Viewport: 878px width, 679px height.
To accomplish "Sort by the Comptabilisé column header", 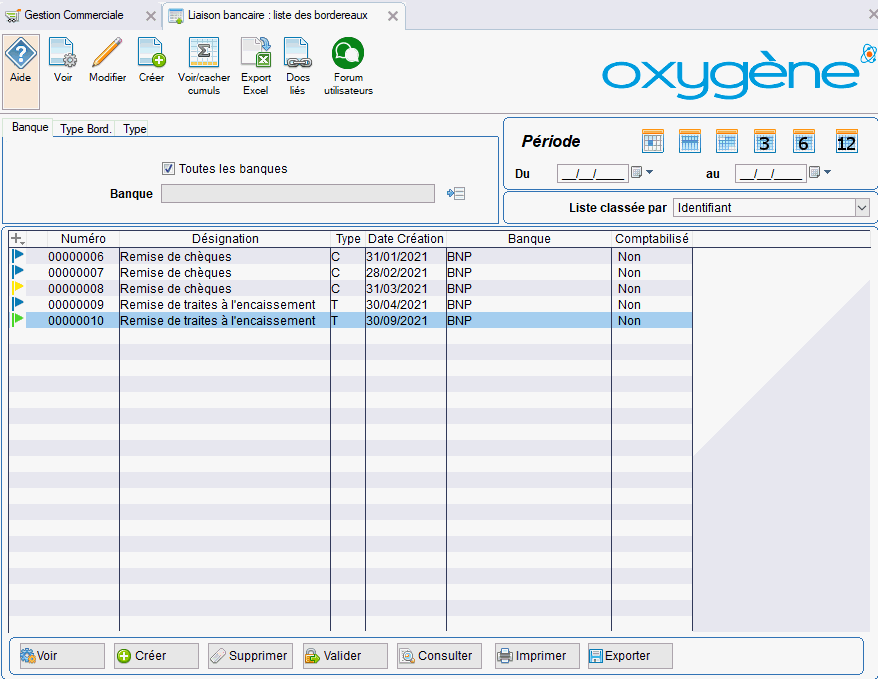I will click(x=652, y=239).
